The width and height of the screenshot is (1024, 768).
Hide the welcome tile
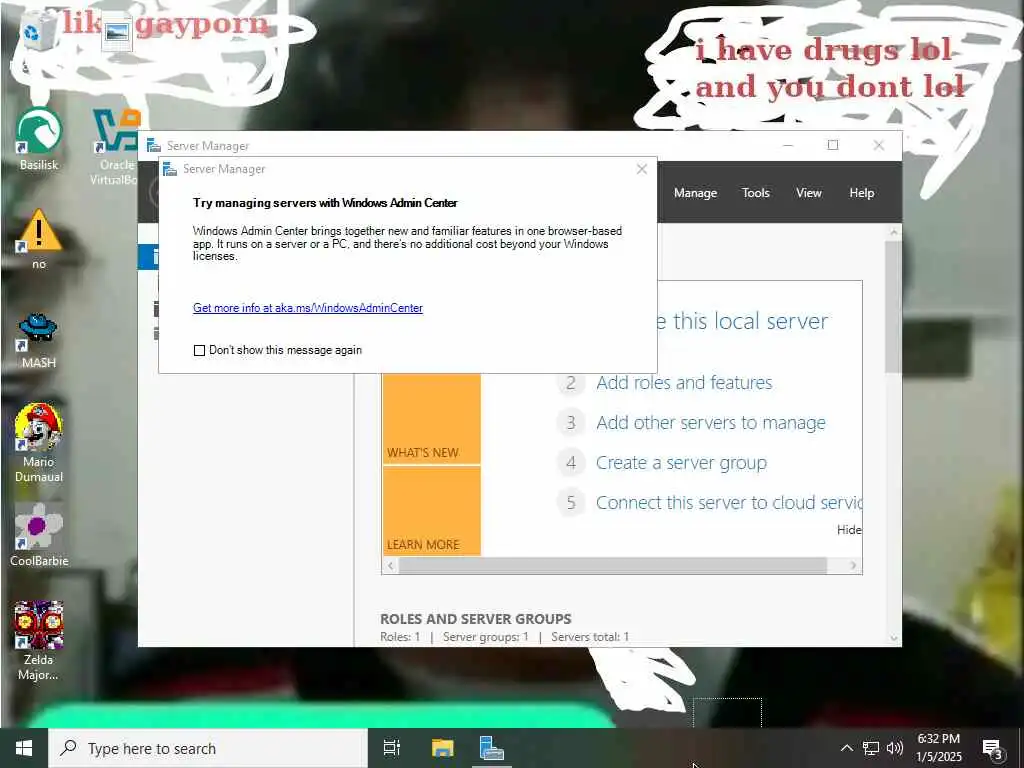[x=849, y=530]
